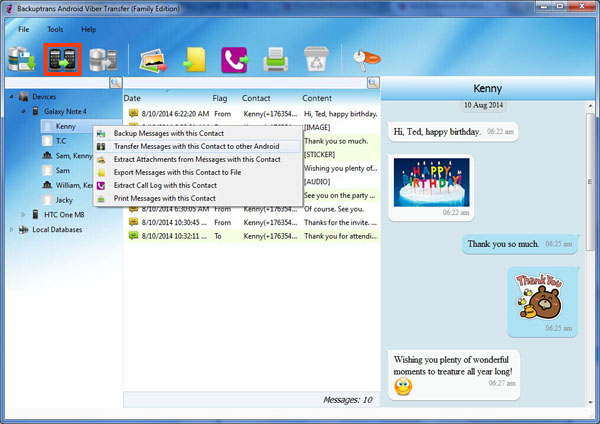Click the Extract Call Log purple phone icon
600x424 pixels.
click(x=235, y=60)
